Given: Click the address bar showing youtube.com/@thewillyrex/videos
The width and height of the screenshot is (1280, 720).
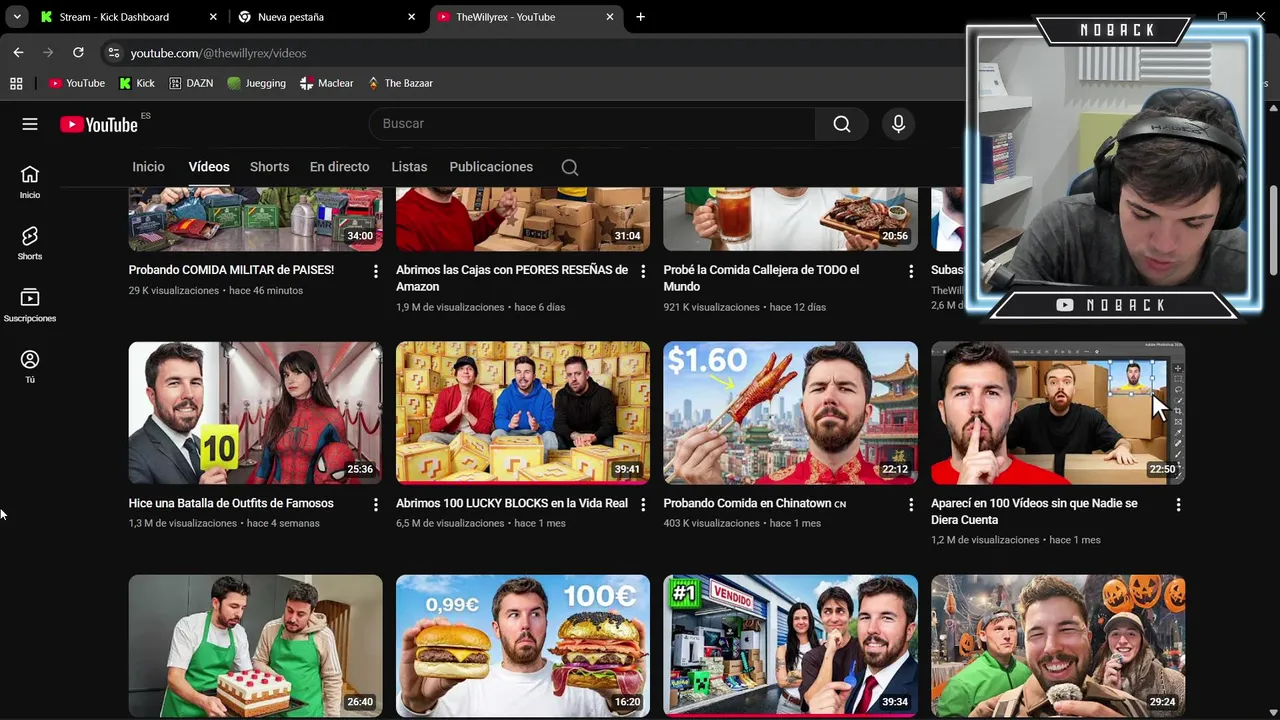Looking at the screenshot, I should (218, 53).
